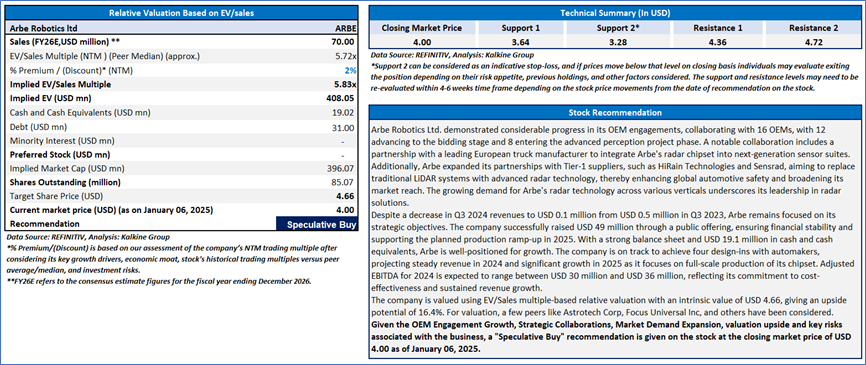Image resolution: width=866 pixels, height=365 pixels.
Task: Click the Technical Summary (In USD) header
Action: (614, 13)
